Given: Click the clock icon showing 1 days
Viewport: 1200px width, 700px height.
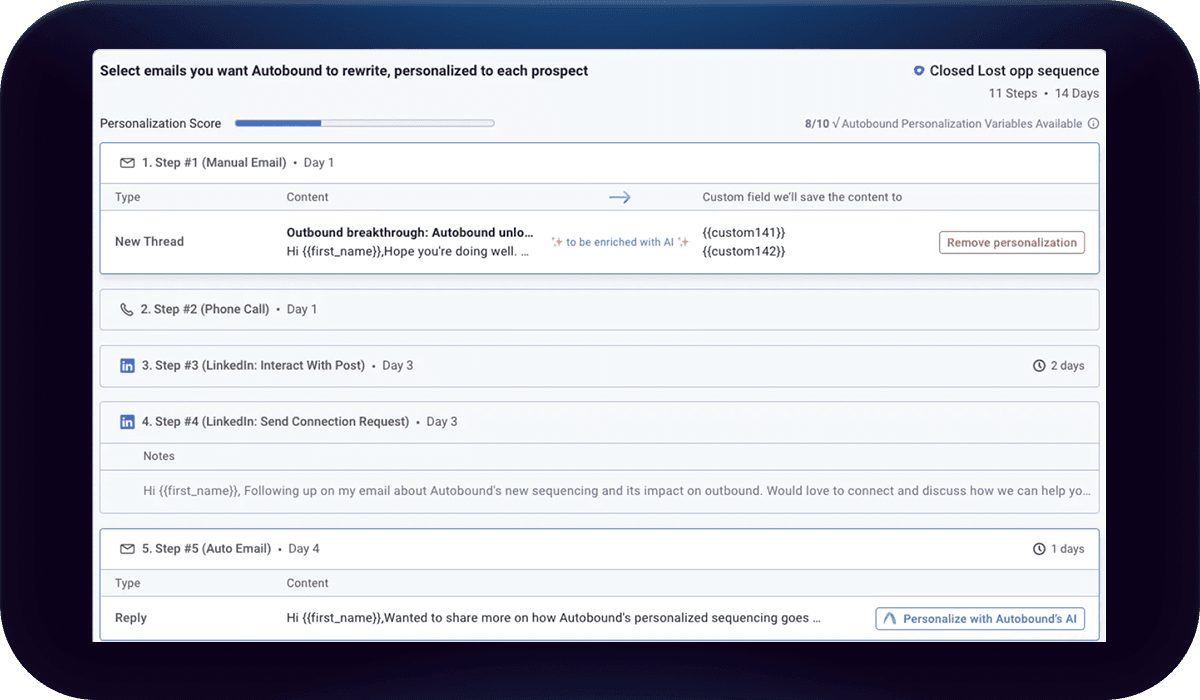Looking at the screenshot, I should [1039, 549].
